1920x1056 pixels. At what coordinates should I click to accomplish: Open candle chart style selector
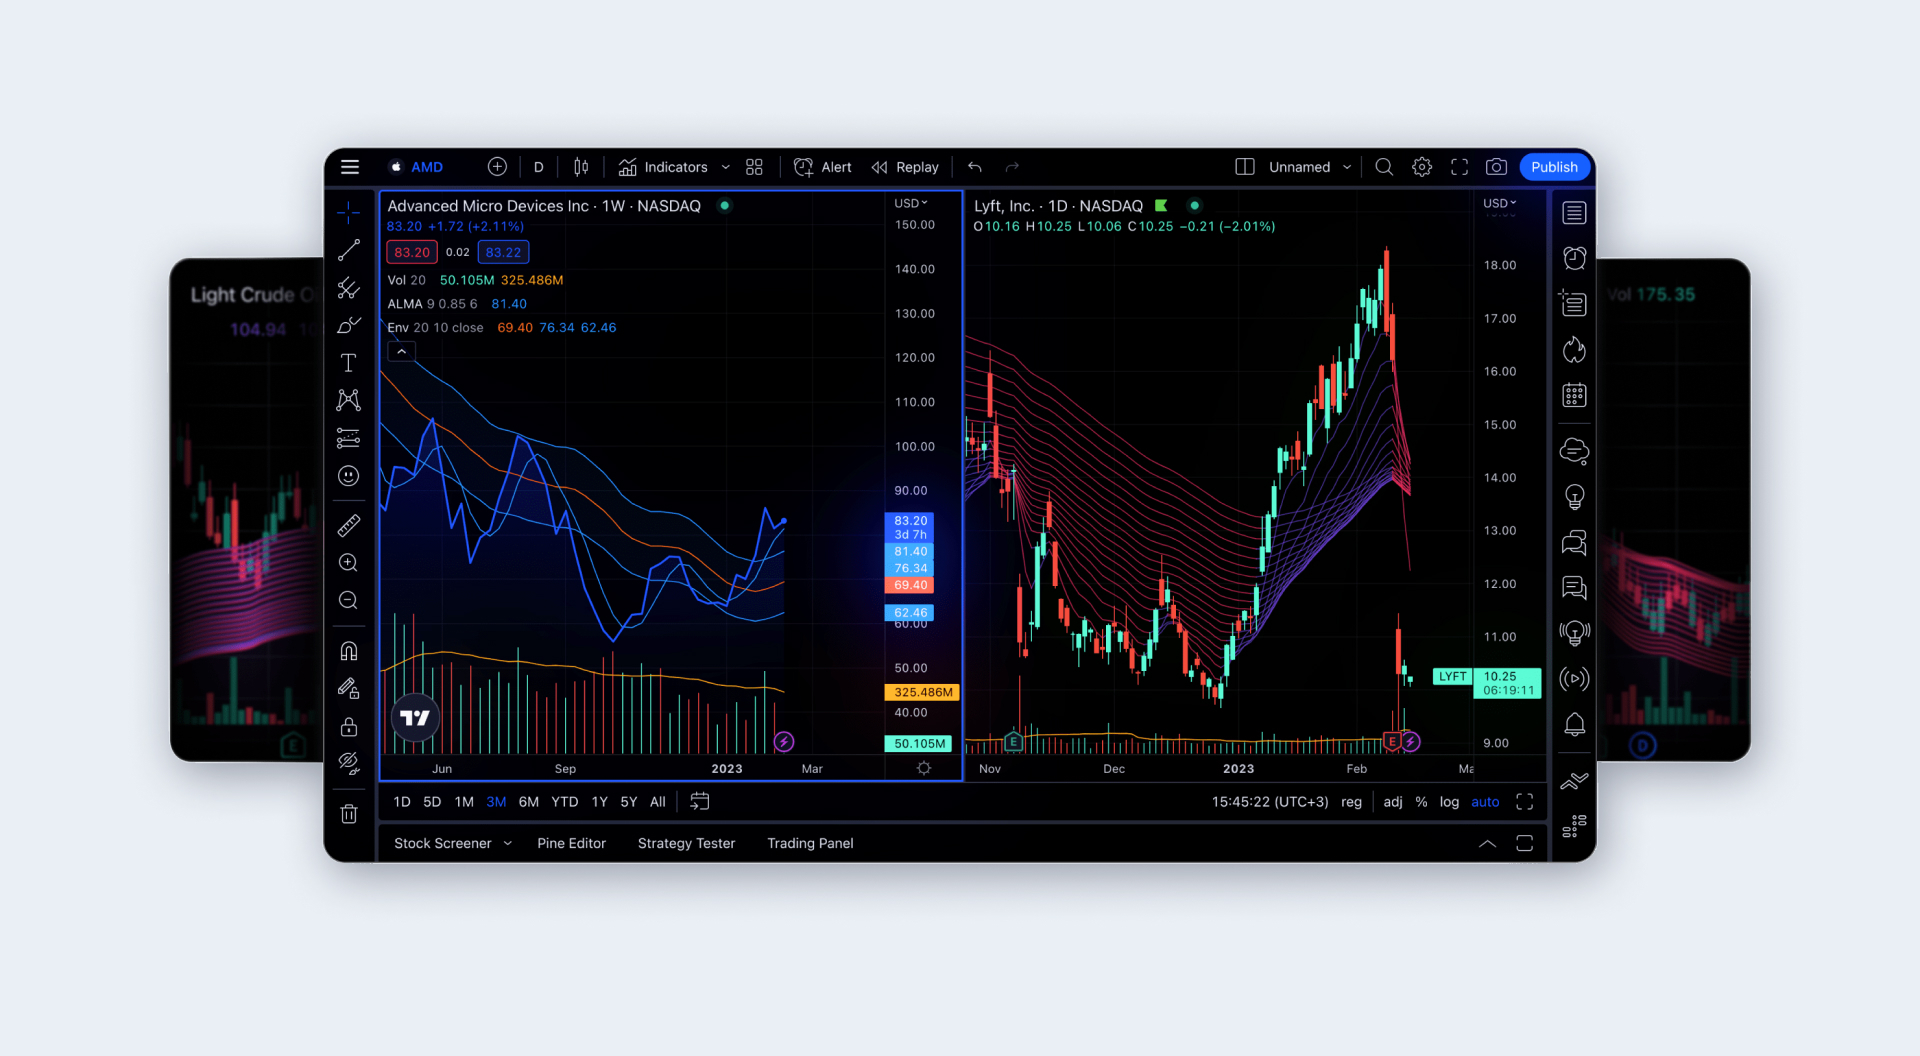click(581, 167)
